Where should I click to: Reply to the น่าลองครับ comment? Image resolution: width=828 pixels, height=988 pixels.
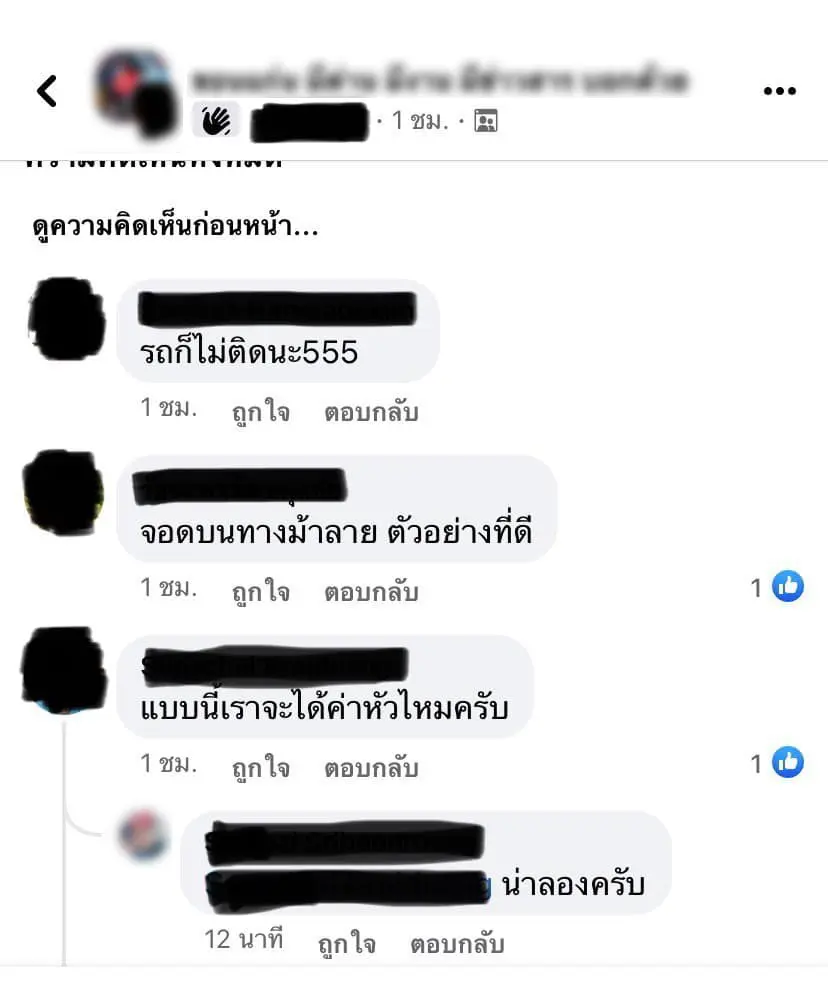[x=457, y=944]
